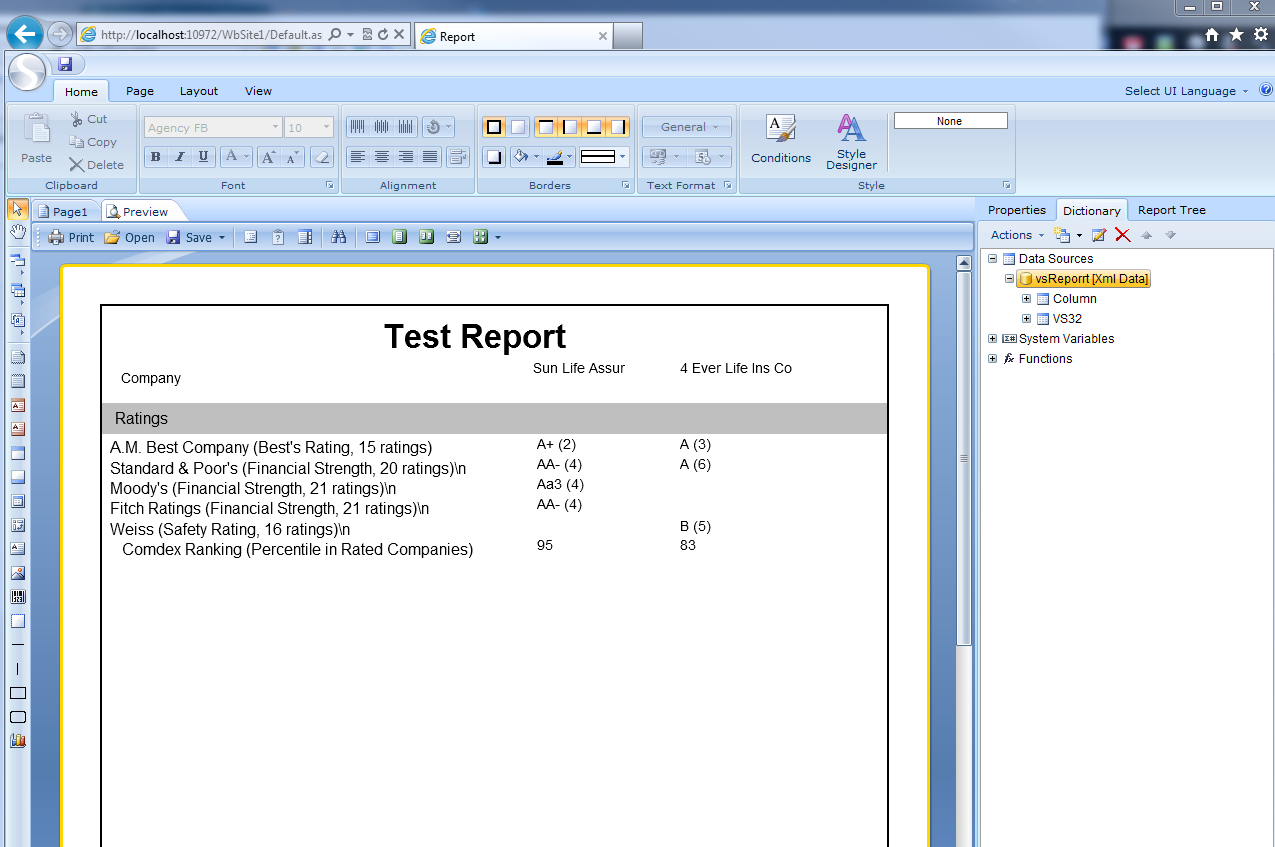
Task: Click the Paste button in Clipboard group
Action: [x=36, y=140]
